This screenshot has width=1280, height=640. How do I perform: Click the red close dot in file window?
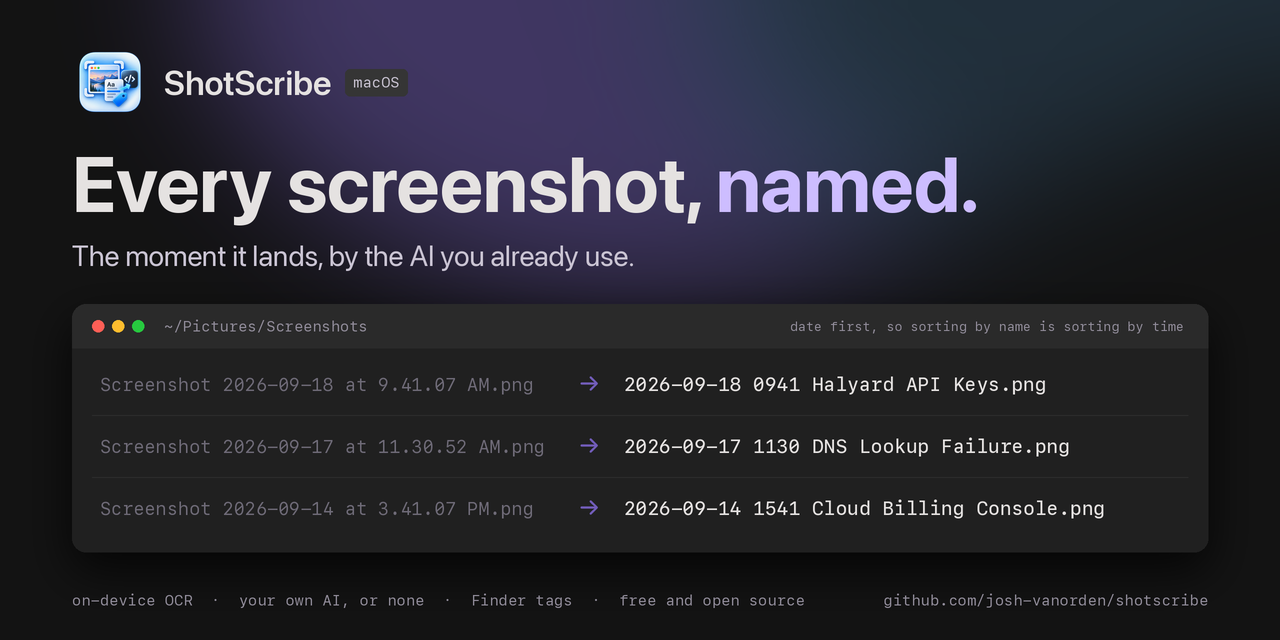pos(98,326)
